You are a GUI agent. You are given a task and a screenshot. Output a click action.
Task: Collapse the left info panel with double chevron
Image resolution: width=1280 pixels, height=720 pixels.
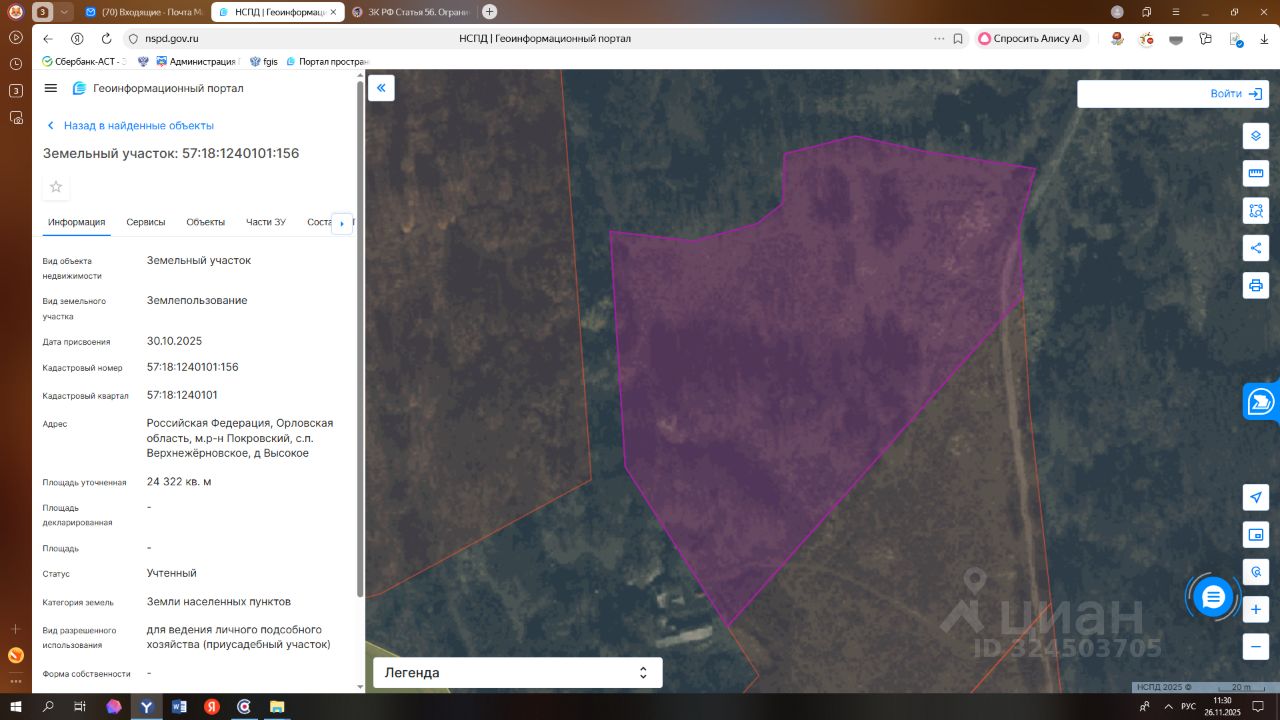click(x=381, y=88)
